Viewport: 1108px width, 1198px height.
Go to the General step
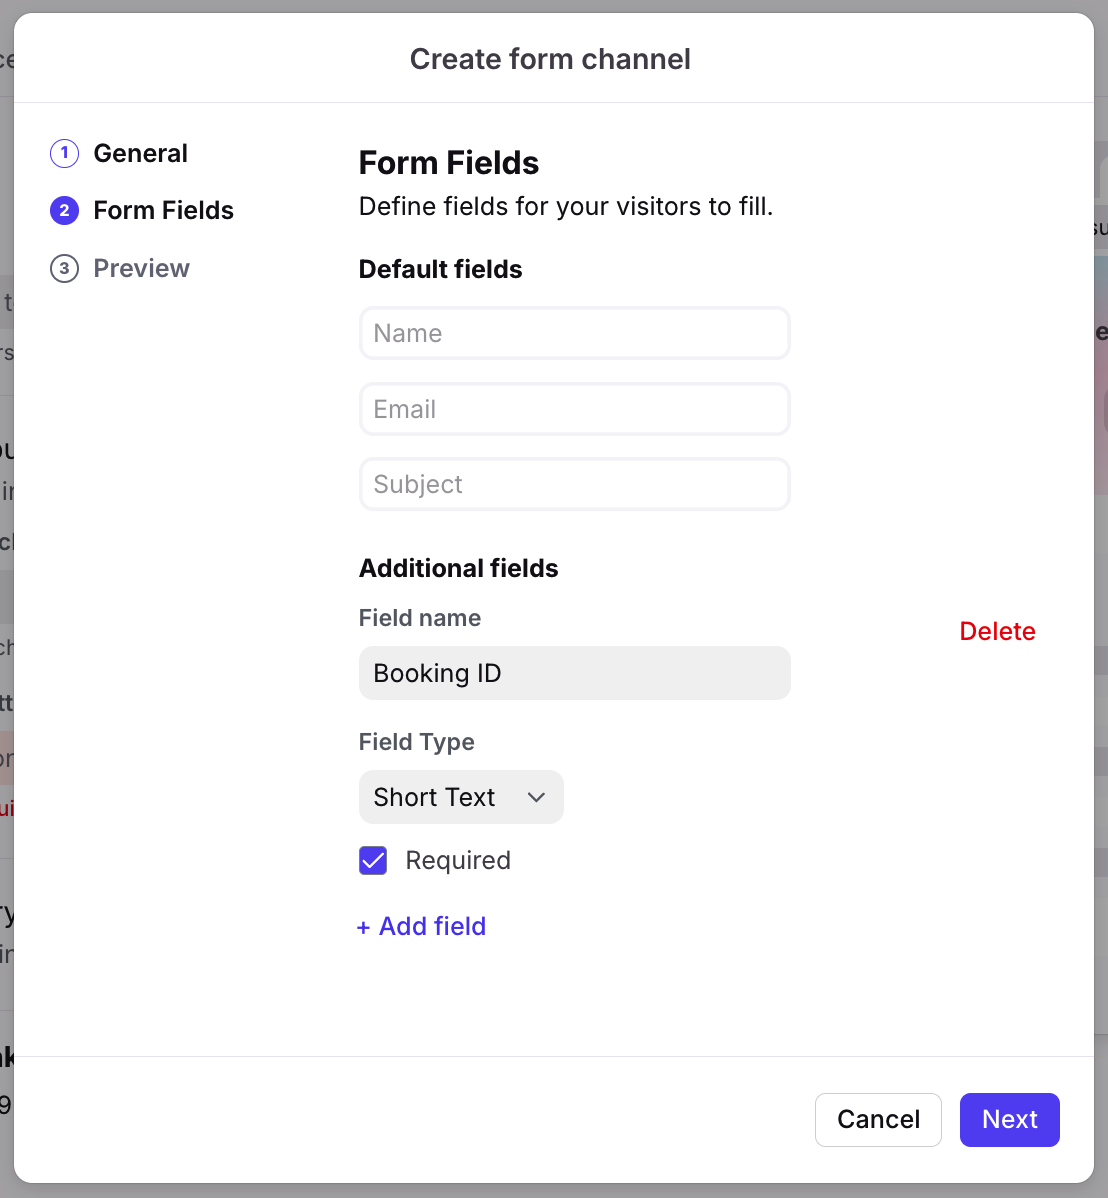[140, 153]
